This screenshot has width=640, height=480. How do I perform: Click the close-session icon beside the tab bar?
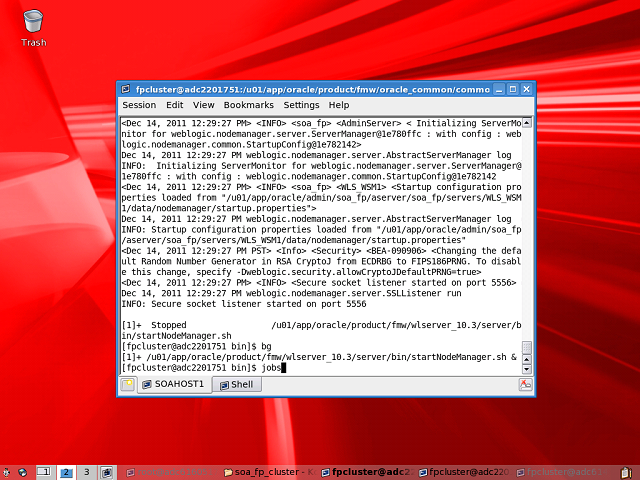[525, 384]
